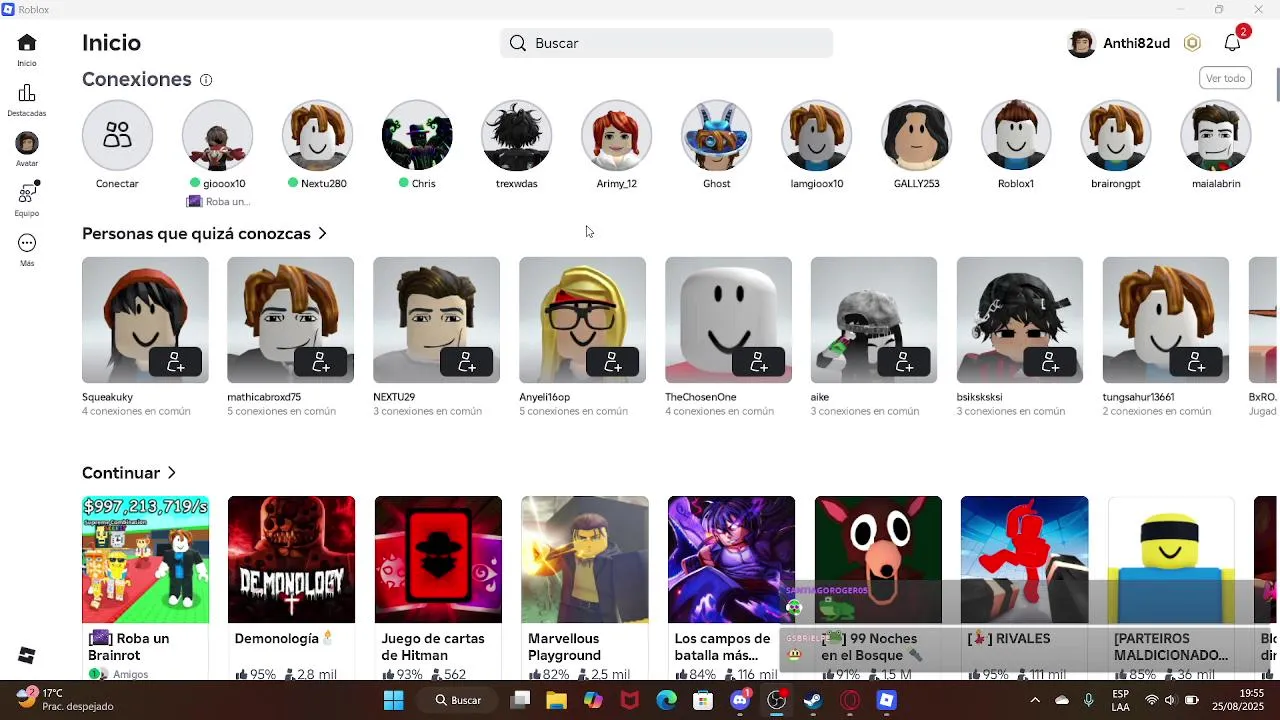The width and height of the screenshot is (1280, 720).
Task: Open Juego de cartas de Hitman game
Action: click(438, 560)
